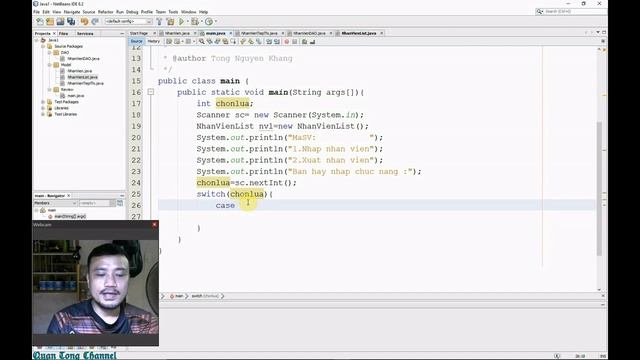This screenshot has width=640, height=360.
Task: Collapse the Model package node
Action: 49,64
